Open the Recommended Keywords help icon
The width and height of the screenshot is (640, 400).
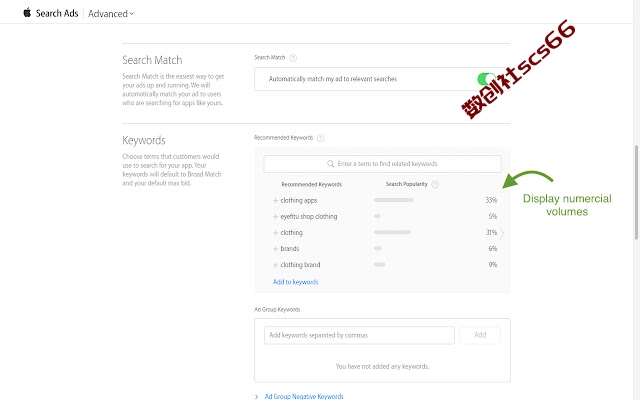[320, 138]
